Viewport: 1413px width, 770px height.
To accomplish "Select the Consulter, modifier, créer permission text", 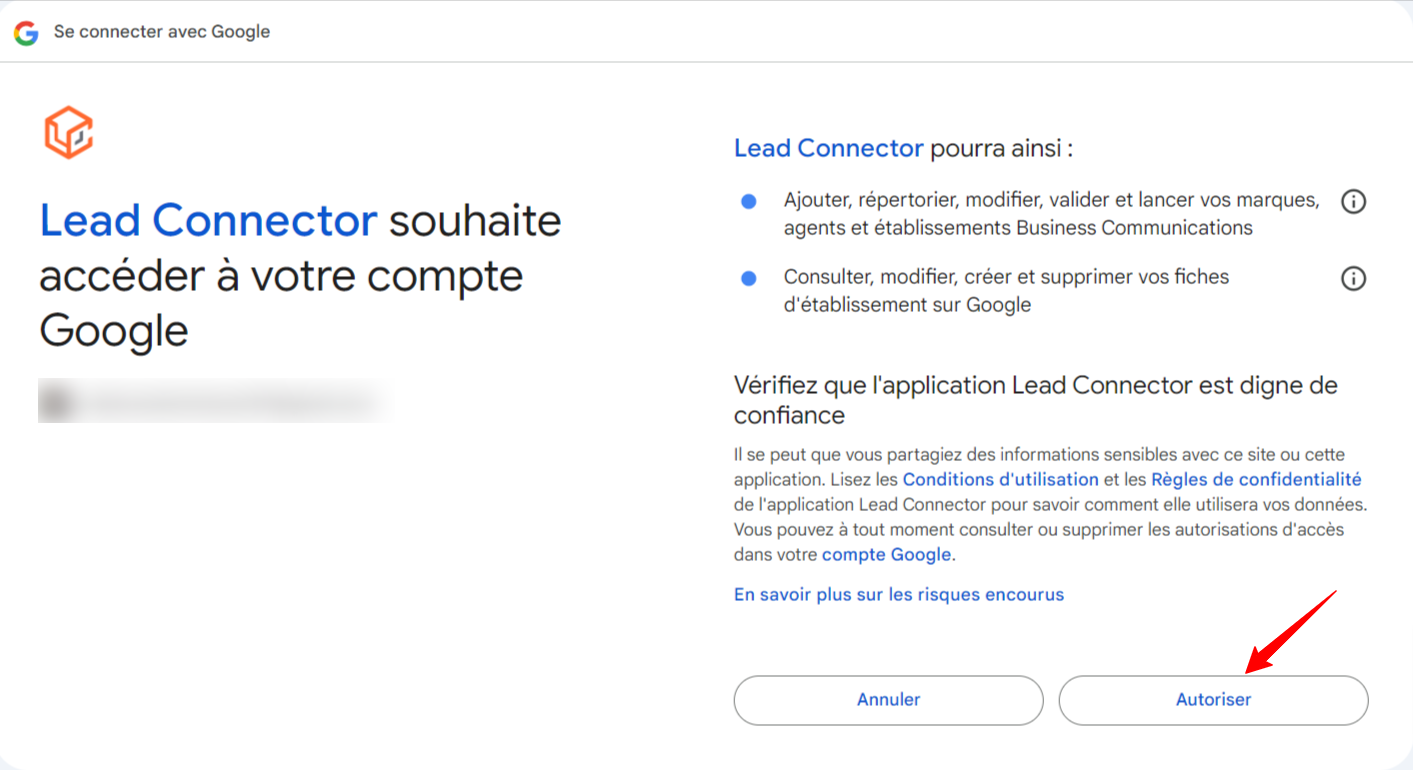I will click(x=1006, y=290).
